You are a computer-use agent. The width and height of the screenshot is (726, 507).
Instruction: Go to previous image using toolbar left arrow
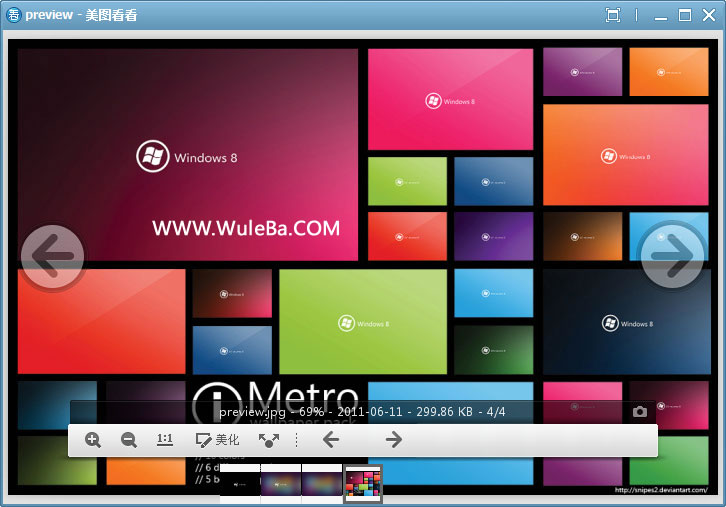pos(331,439)
